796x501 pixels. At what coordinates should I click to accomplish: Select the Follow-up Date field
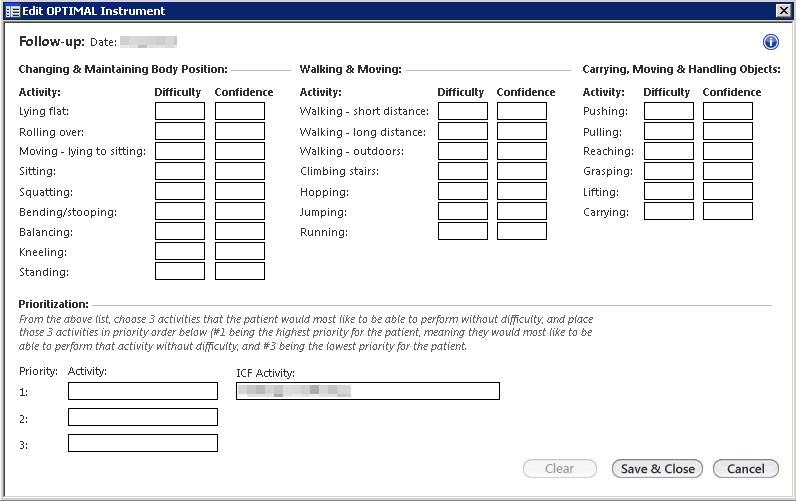pos(148,42)
